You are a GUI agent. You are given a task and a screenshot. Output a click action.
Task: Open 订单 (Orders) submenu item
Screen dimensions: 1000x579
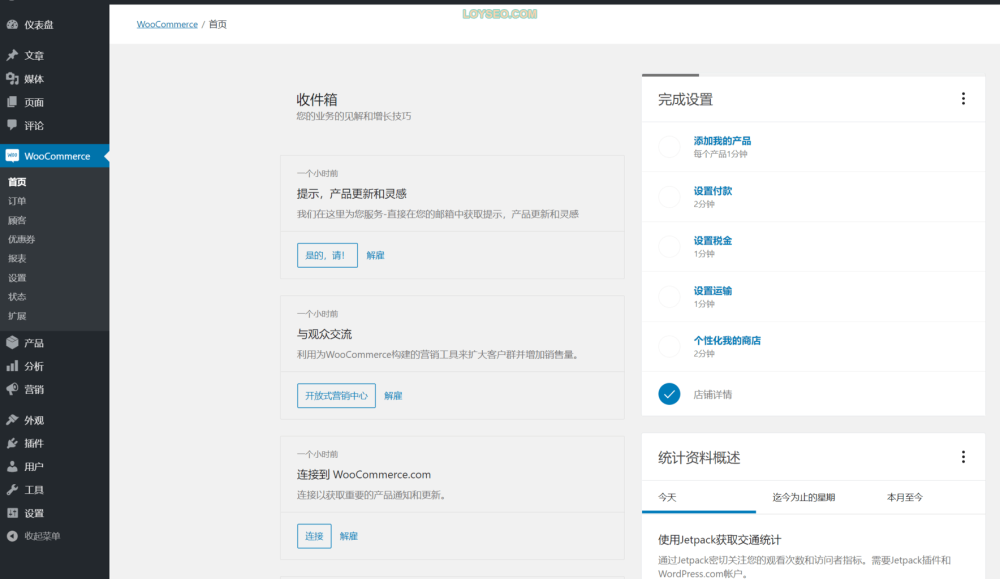tap(17, 201)
